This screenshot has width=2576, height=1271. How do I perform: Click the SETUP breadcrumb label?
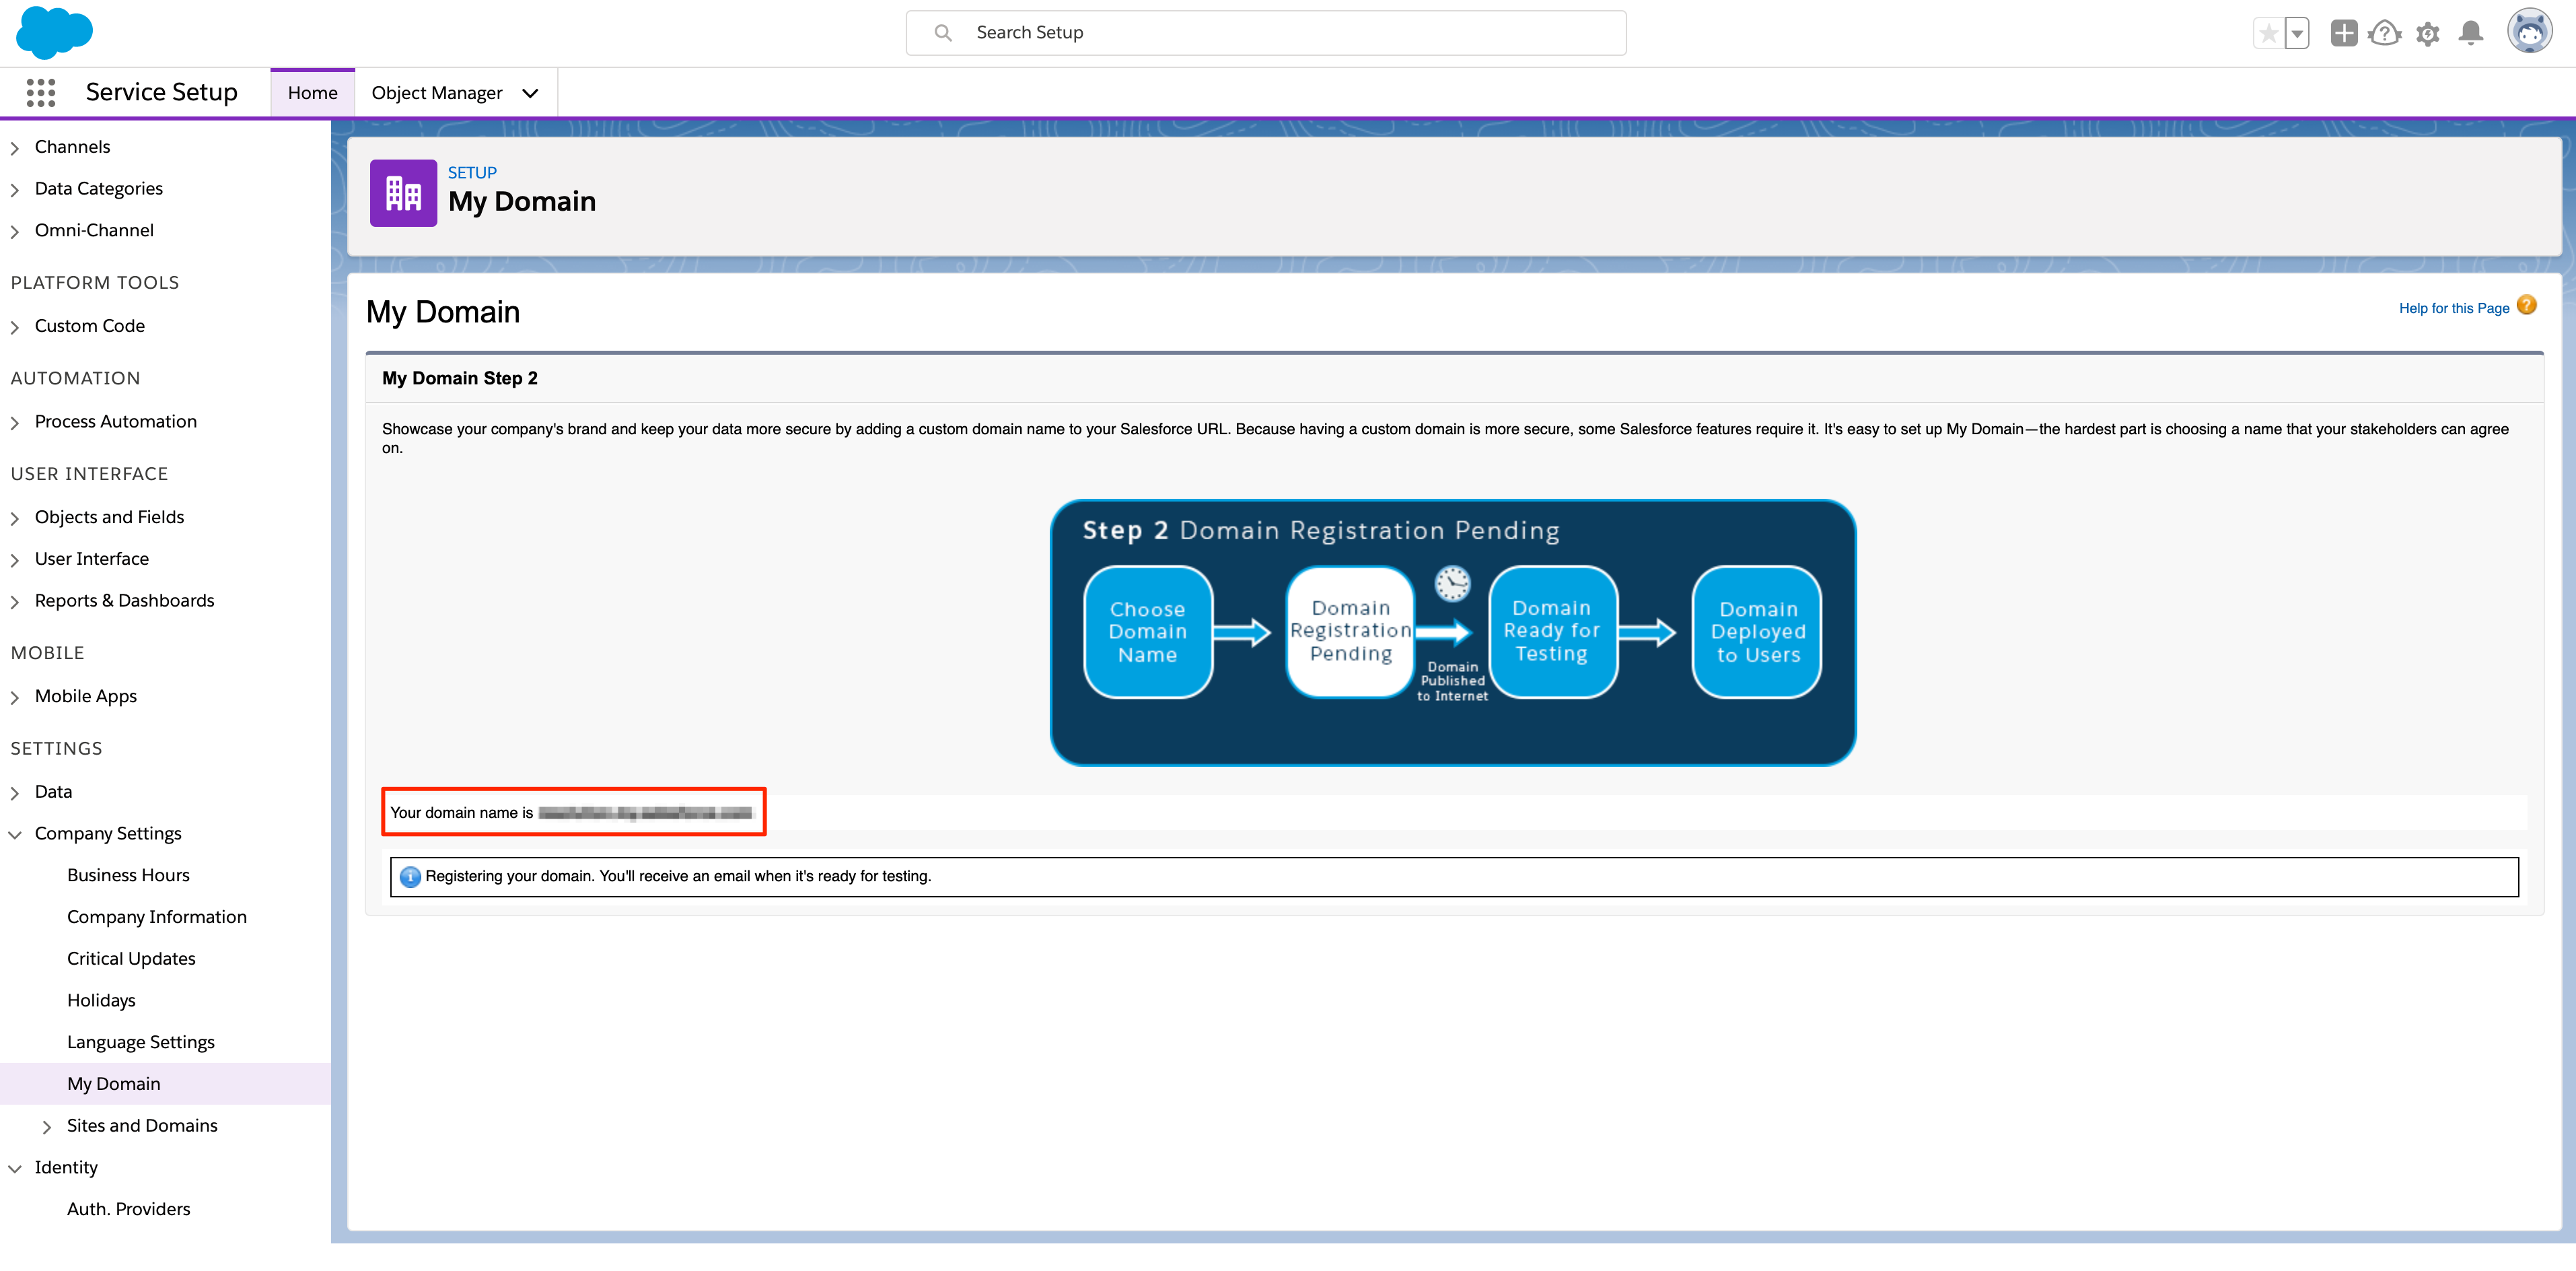click(472, 173)
